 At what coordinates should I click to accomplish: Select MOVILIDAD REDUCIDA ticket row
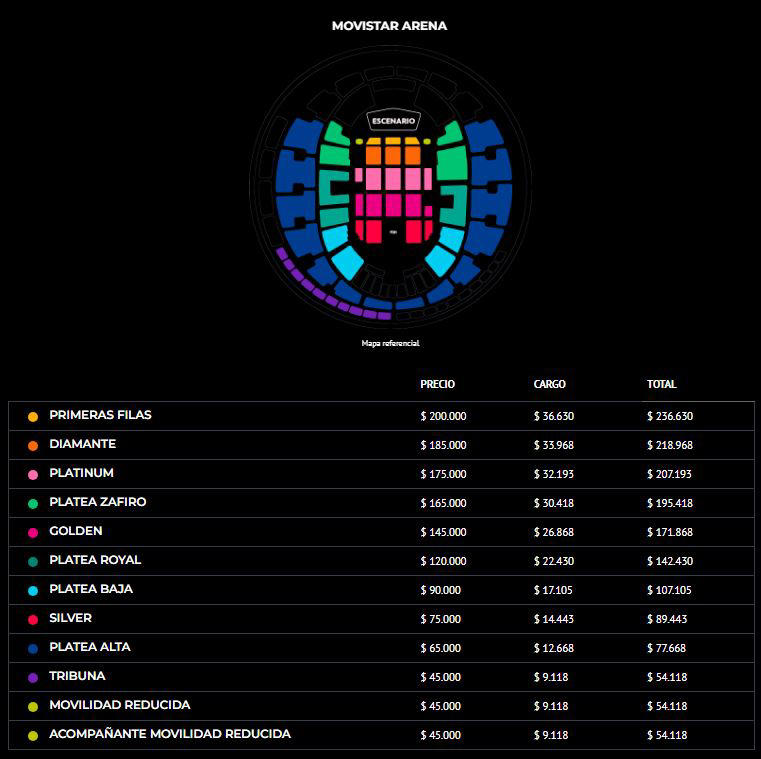381,706
